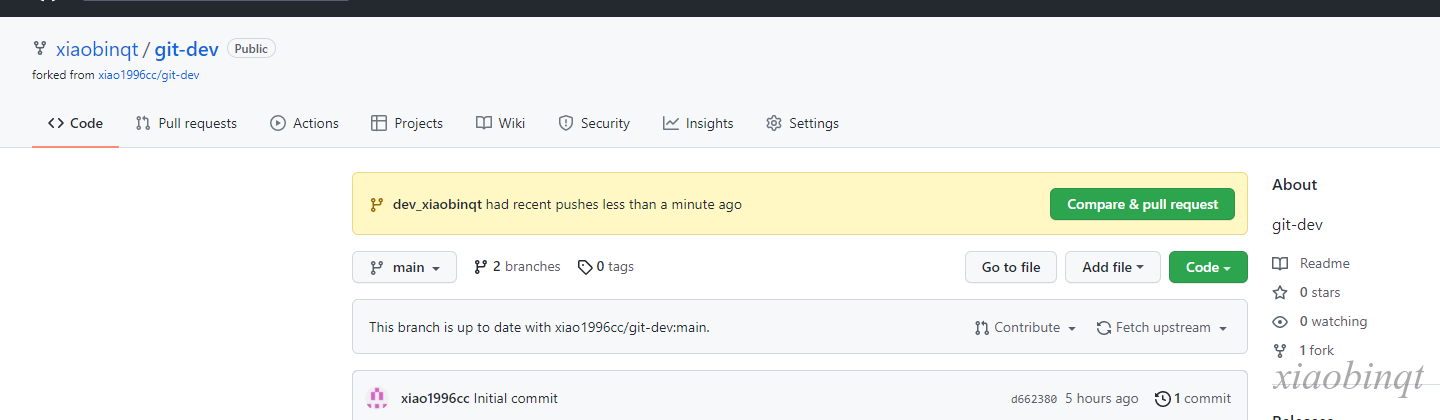Click the xiao1996cc avatar image
Image resolution: width=1440 pixels, height=420 pixels.
377,398
